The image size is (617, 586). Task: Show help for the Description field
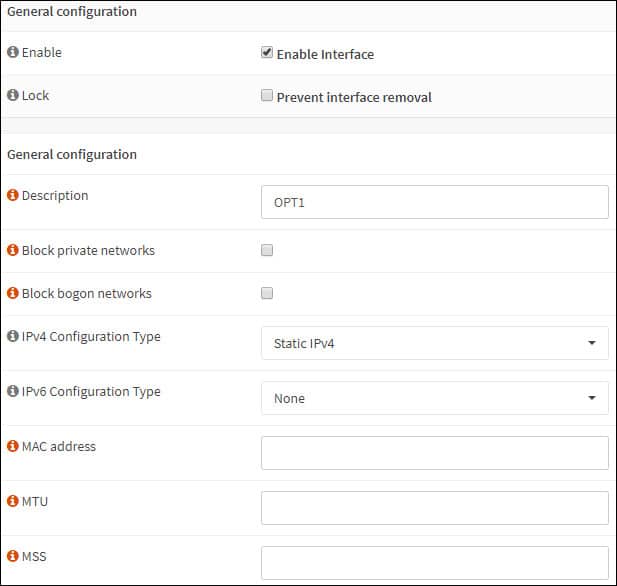pyautogui.click(x=13, y=196)
